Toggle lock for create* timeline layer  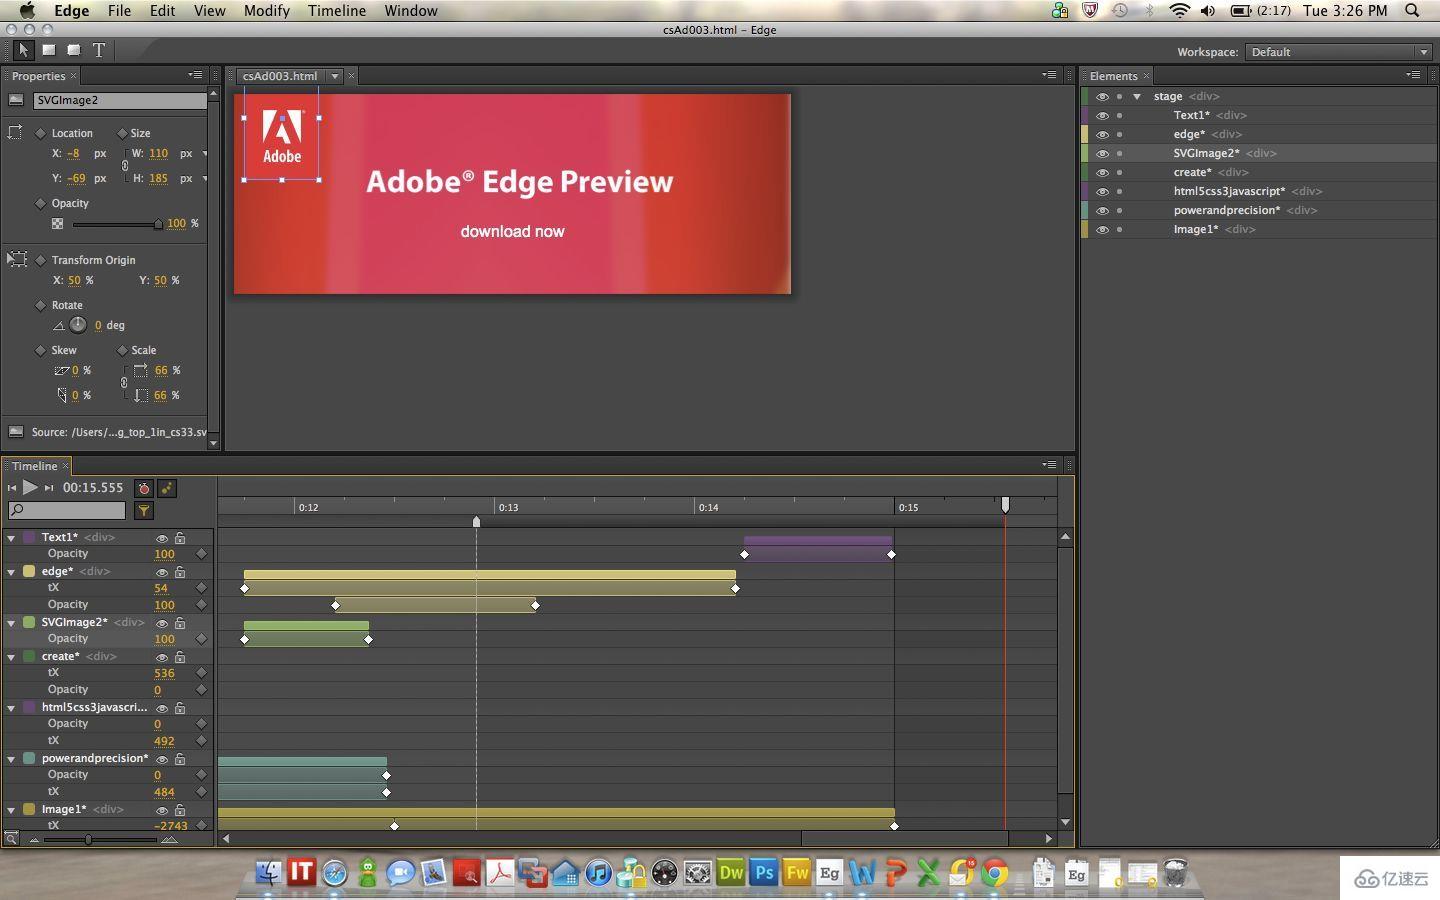point(180,657)
